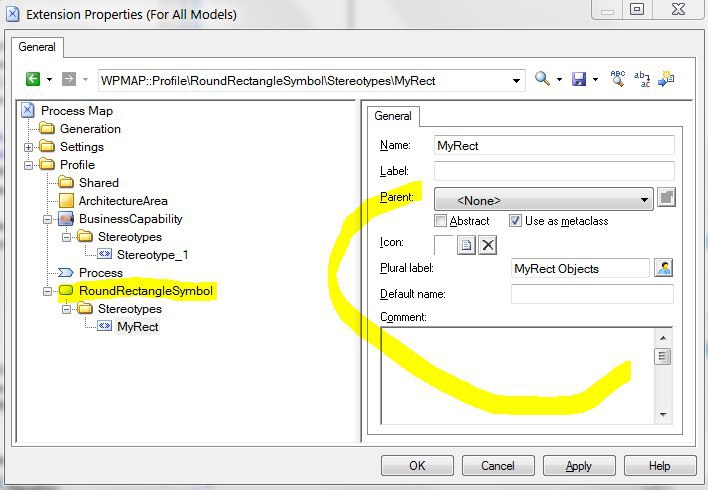Select the Settings folder

tap(82, 147)
